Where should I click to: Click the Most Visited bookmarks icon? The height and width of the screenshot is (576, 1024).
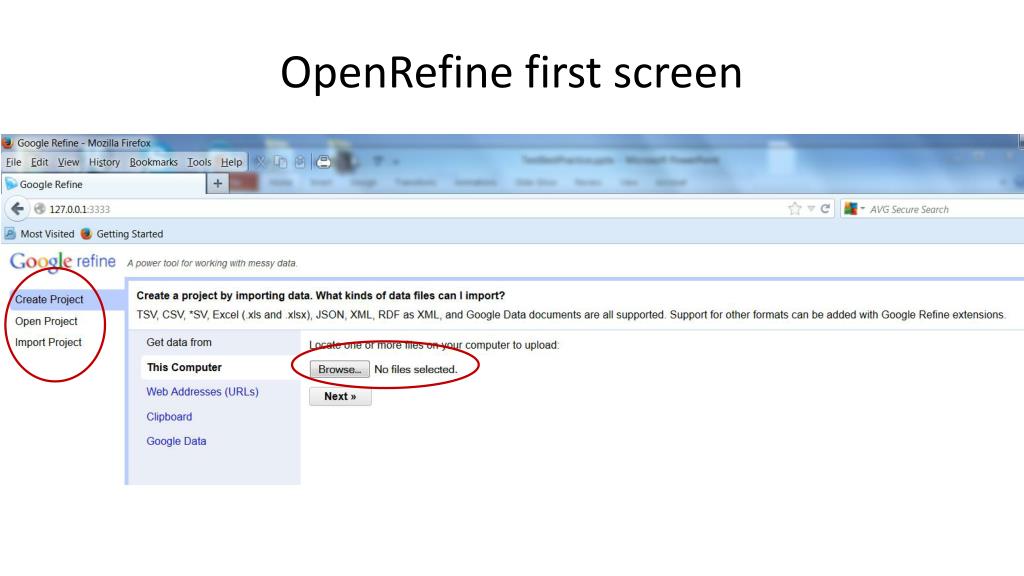[x=10, y=234]
